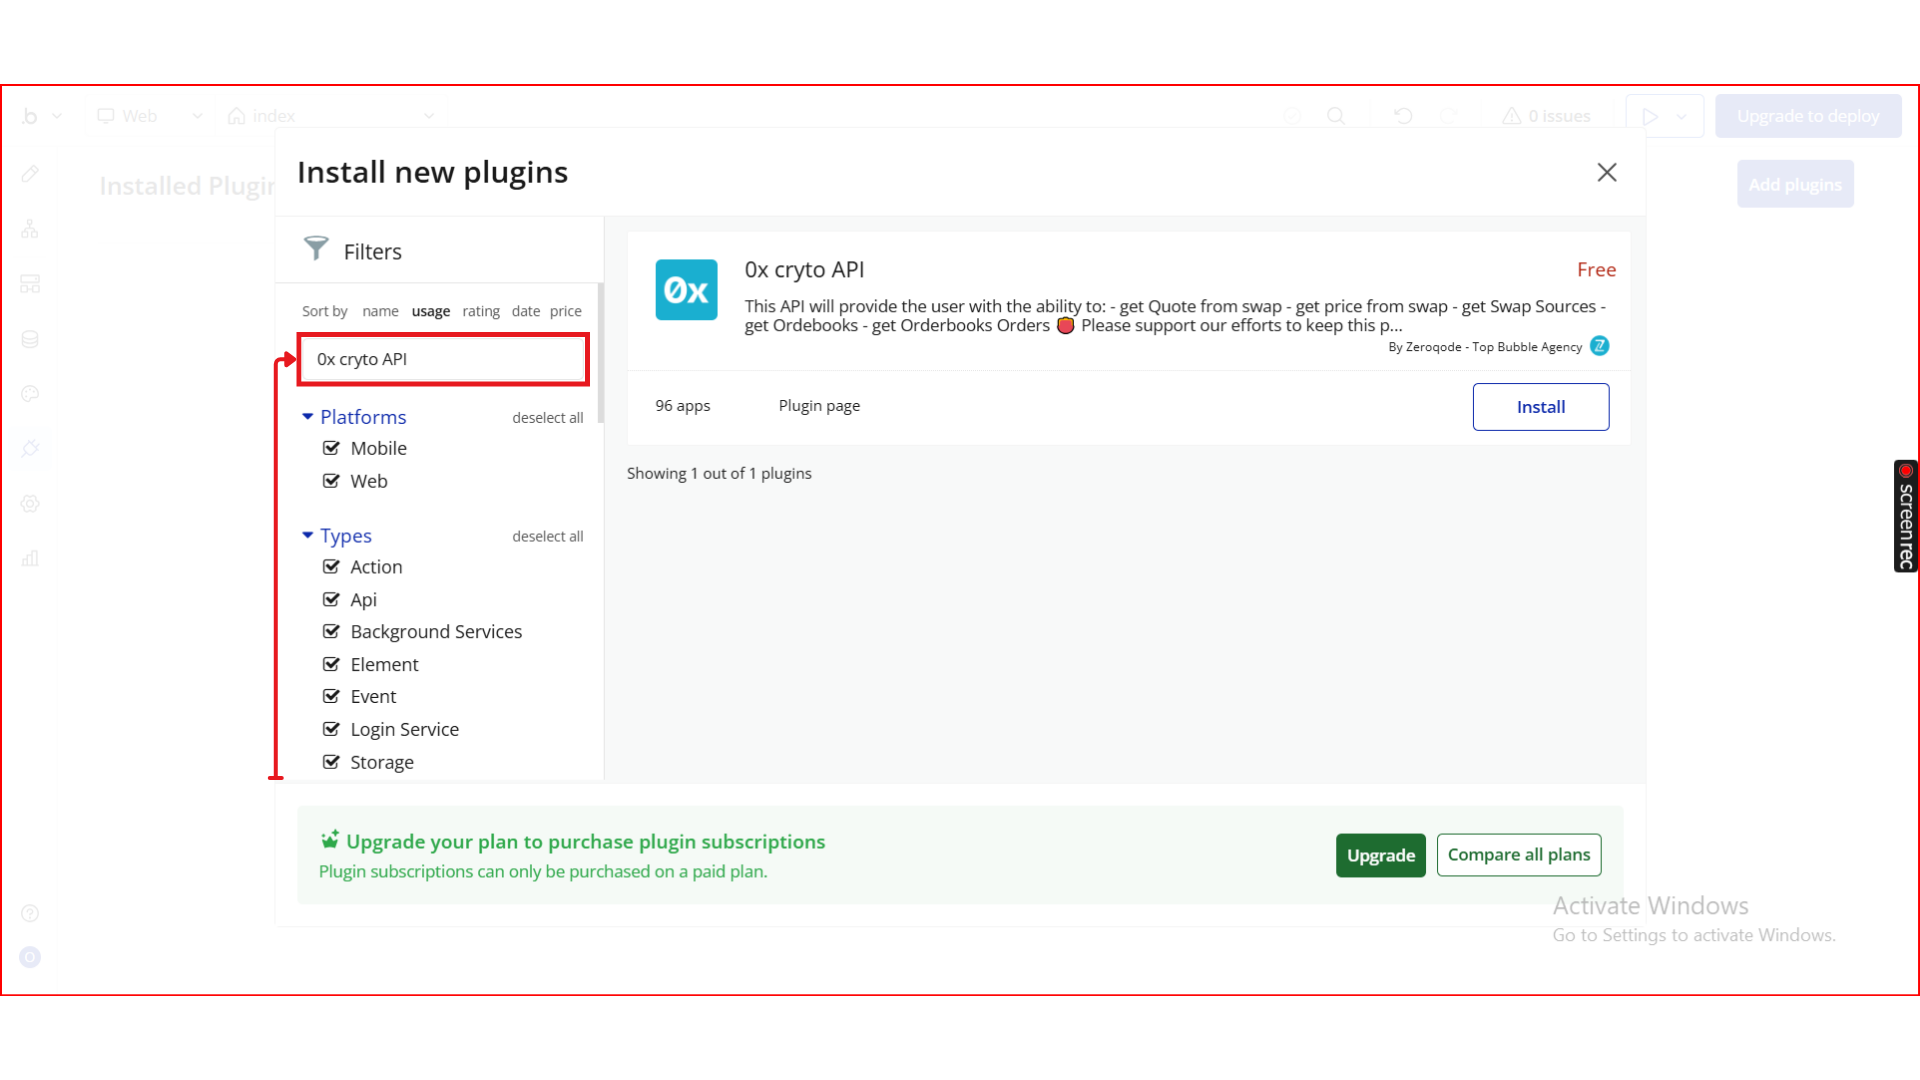The width and height of the screenshot is (1920, 1080).
Task: Open the index page dropdown
Action: tap(332, 116)
